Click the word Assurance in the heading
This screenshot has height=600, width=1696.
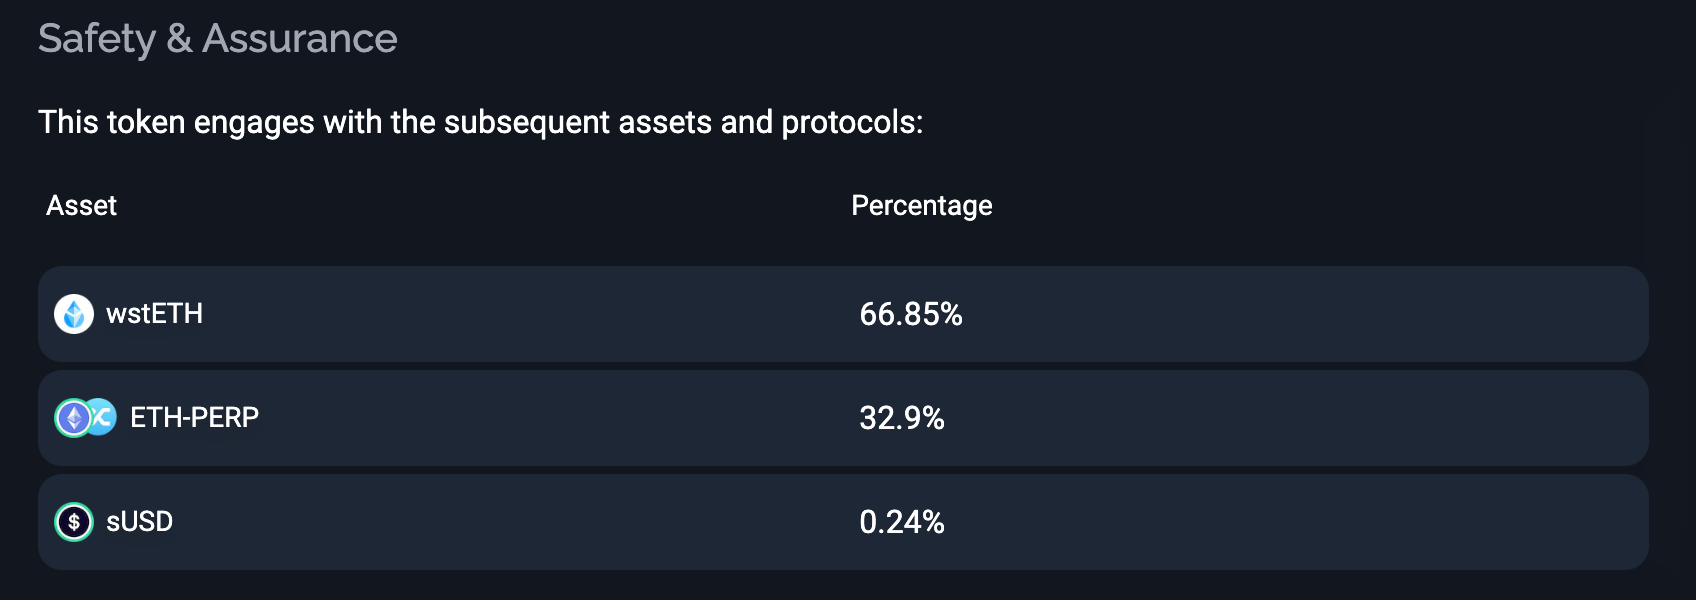(299, 39)
